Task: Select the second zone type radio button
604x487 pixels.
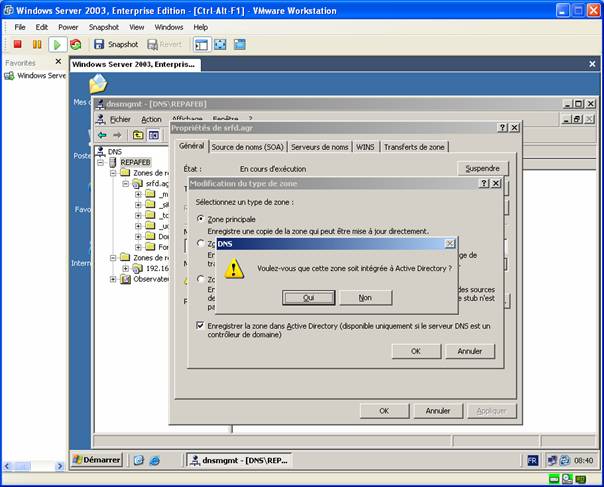Action: [x=200, y=243]
